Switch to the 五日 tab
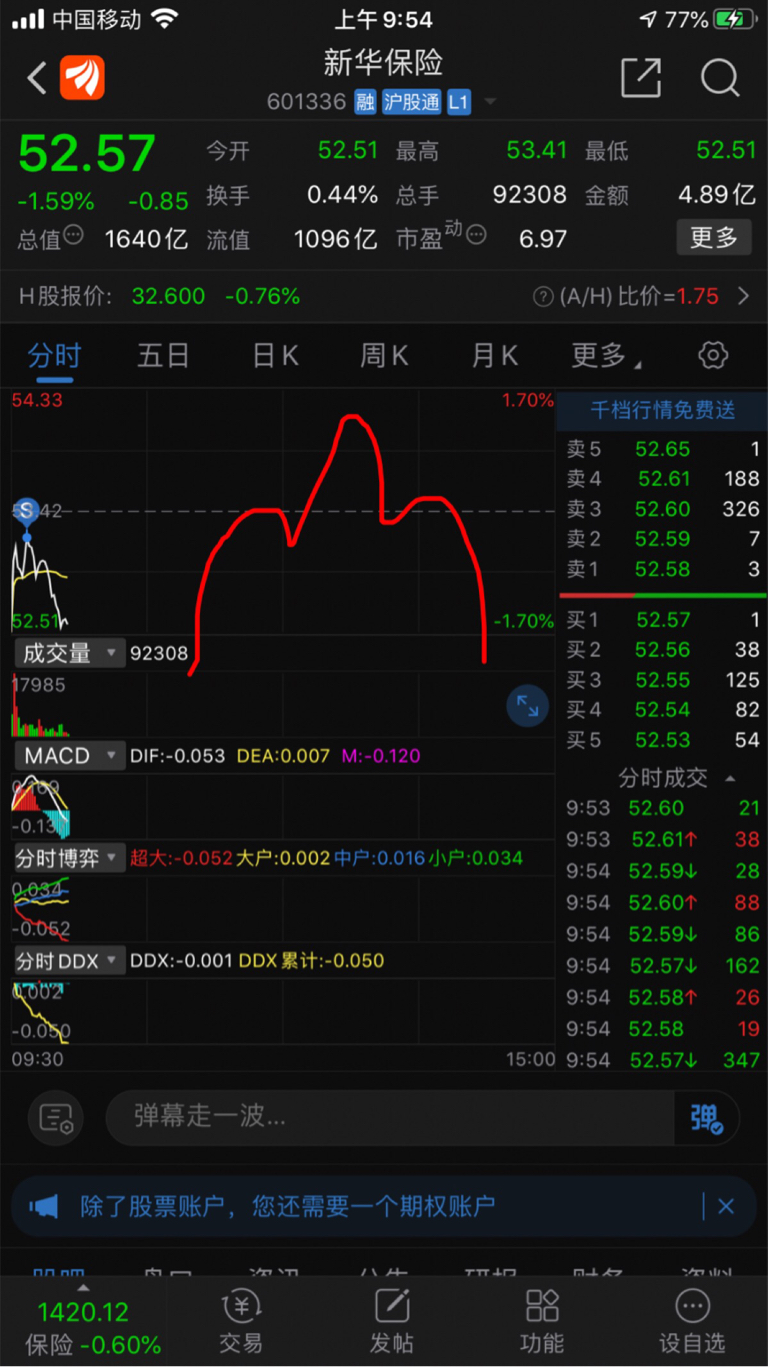768x1367 pixels. pyautogui.click(x=163, y=355)
